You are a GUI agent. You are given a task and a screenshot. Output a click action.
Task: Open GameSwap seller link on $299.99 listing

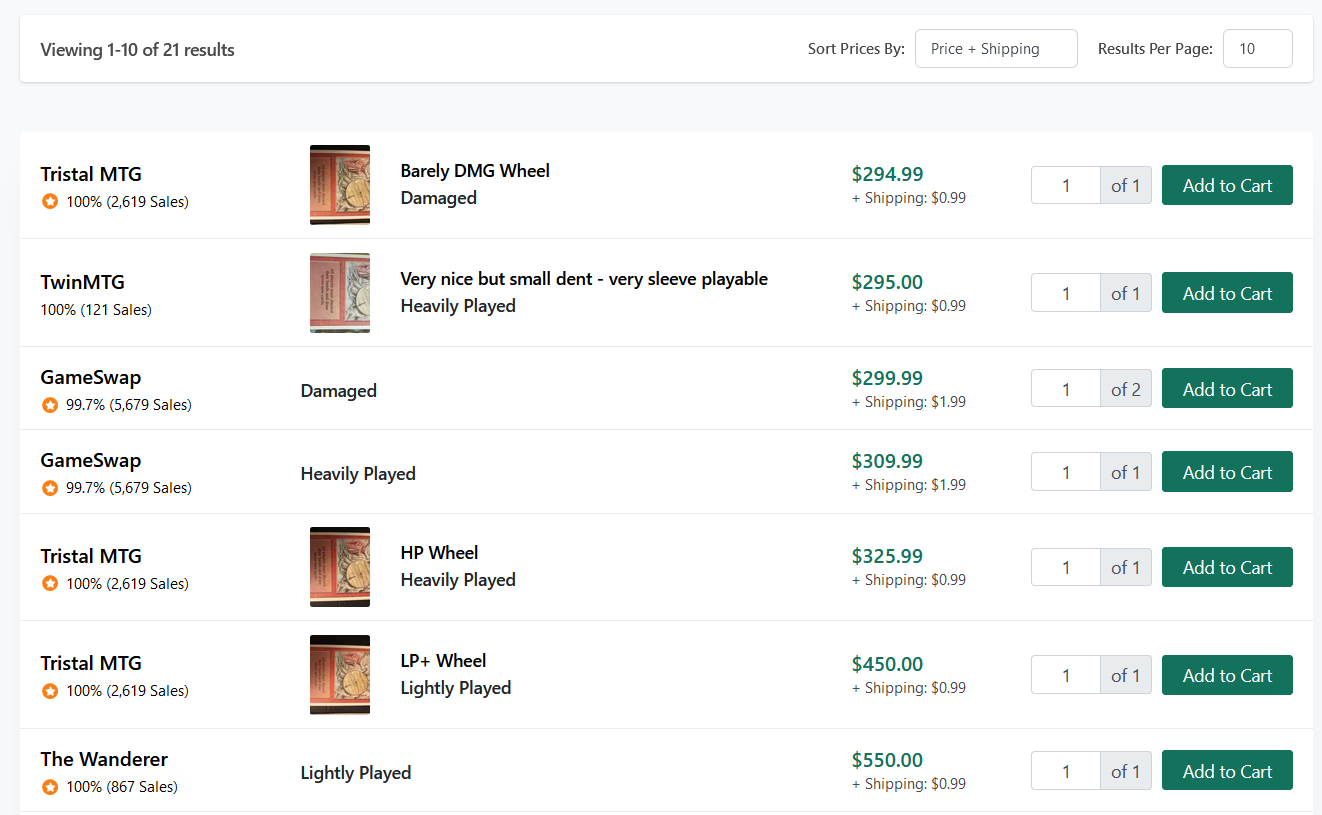pos(90,378)
